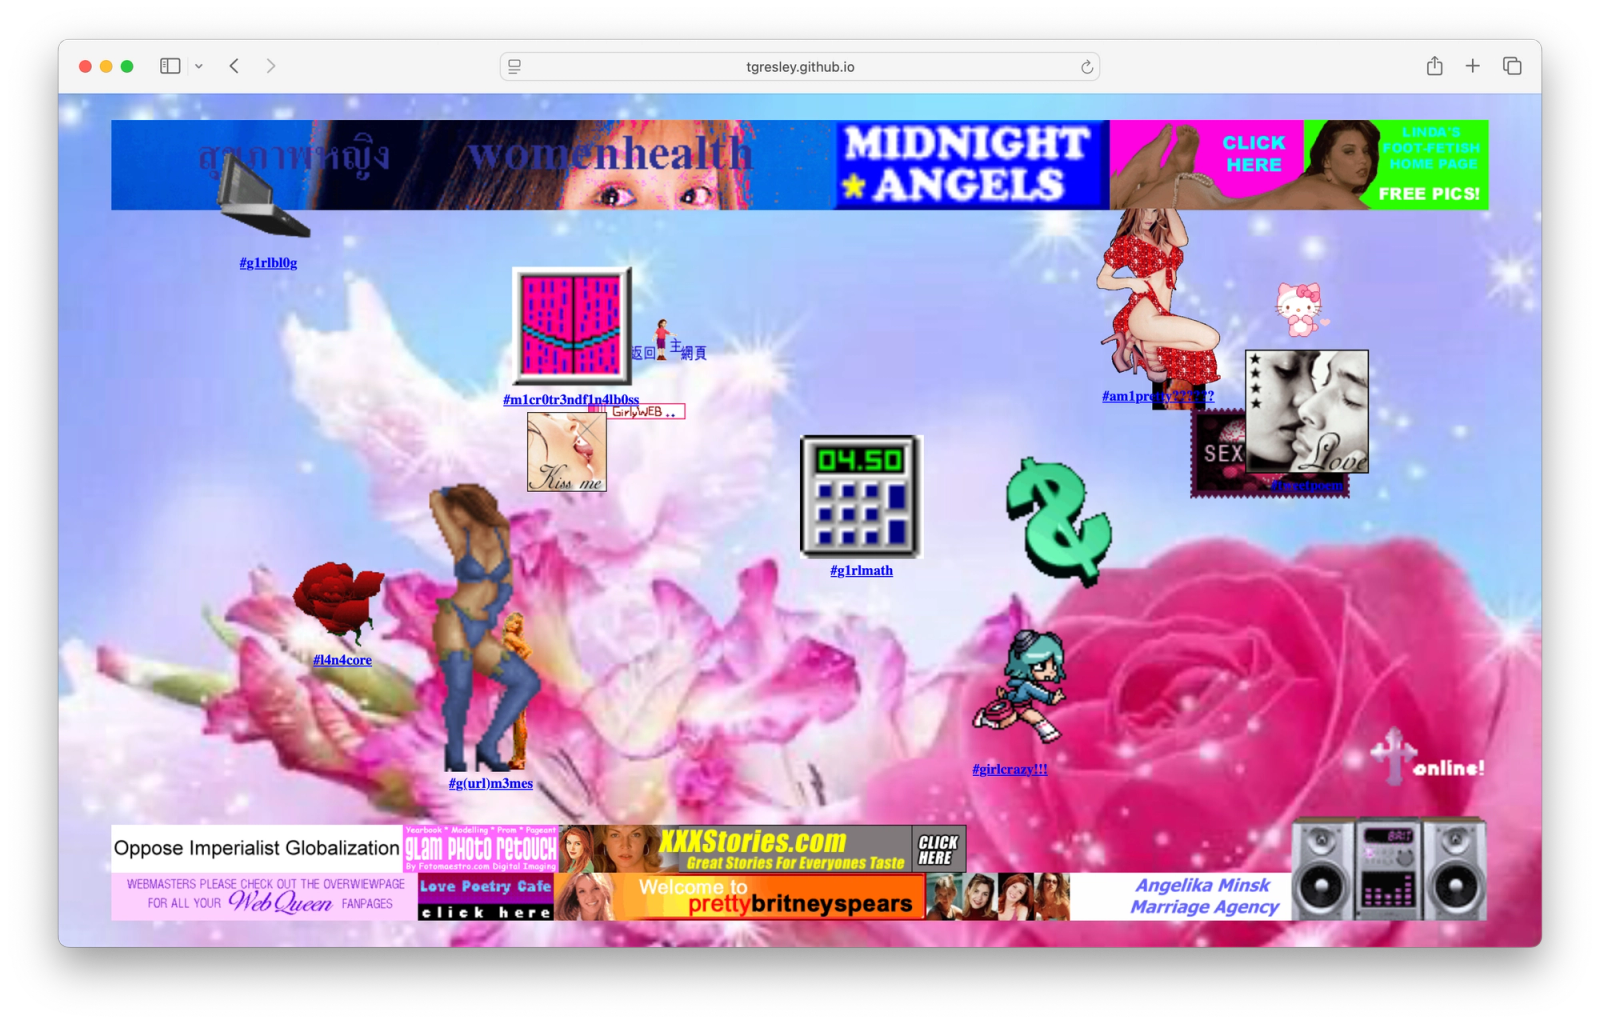Follow the #g(url)m3mes link
Image resolution: width=1600 pixels, height=1024 pixels.
491,784
